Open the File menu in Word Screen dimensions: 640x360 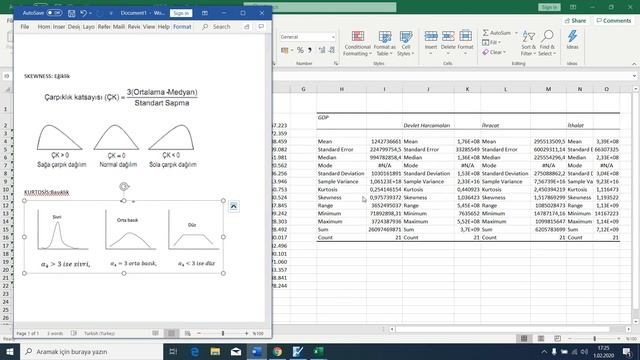pyautogui.click(x=25, y=27)
